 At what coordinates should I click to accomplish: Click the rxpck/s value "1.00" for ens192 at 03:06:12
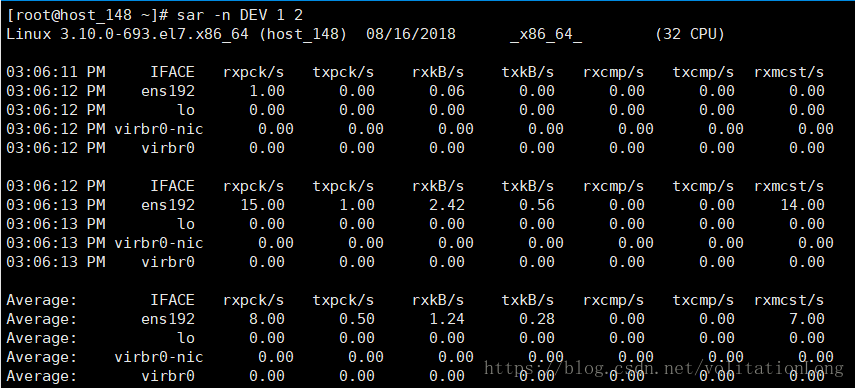click(x=267, y=92)
